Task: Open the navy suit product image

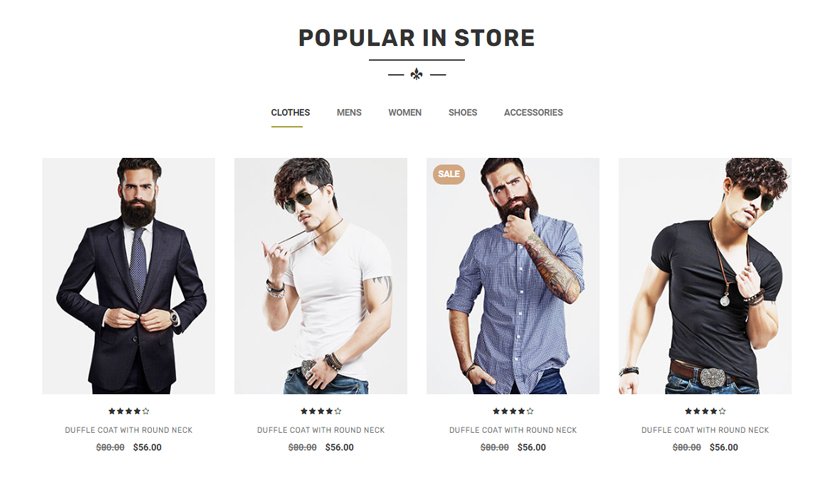Action: pyautogui.click(x=128, y=276)
